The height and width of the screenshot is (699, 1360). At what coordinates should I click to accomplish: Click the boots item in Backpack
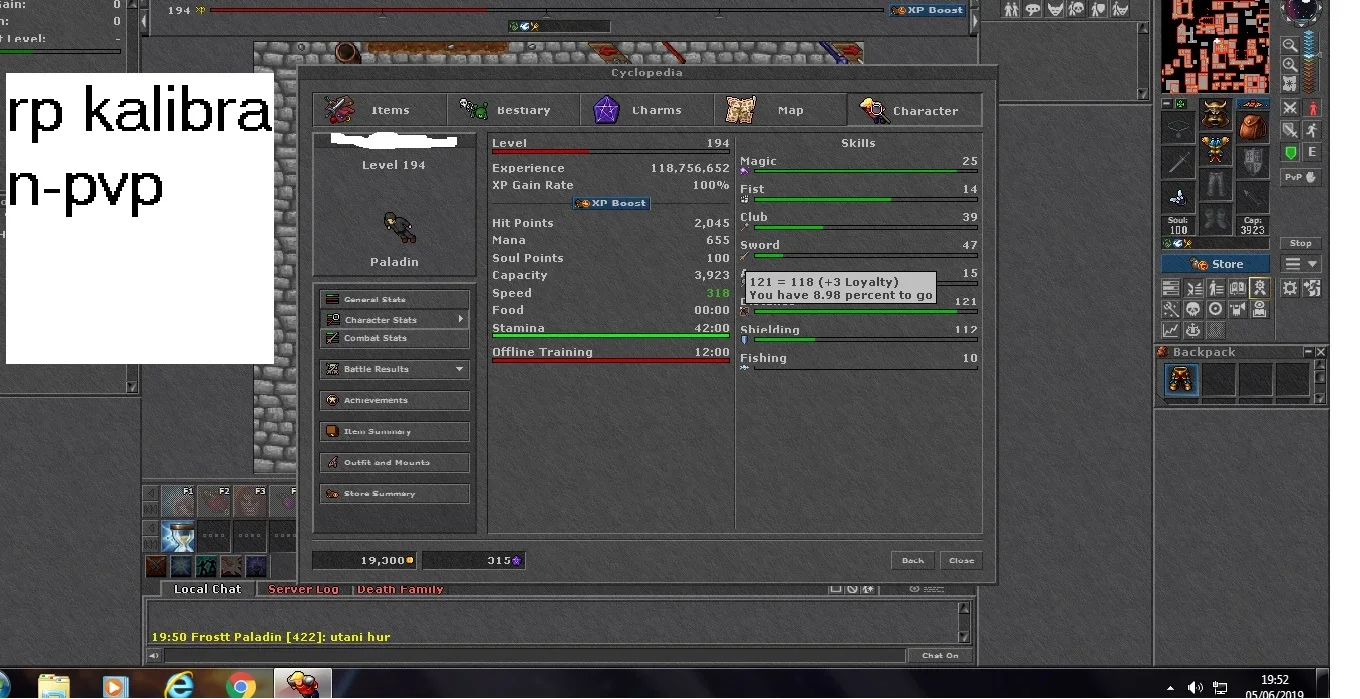click(1181, 380)
